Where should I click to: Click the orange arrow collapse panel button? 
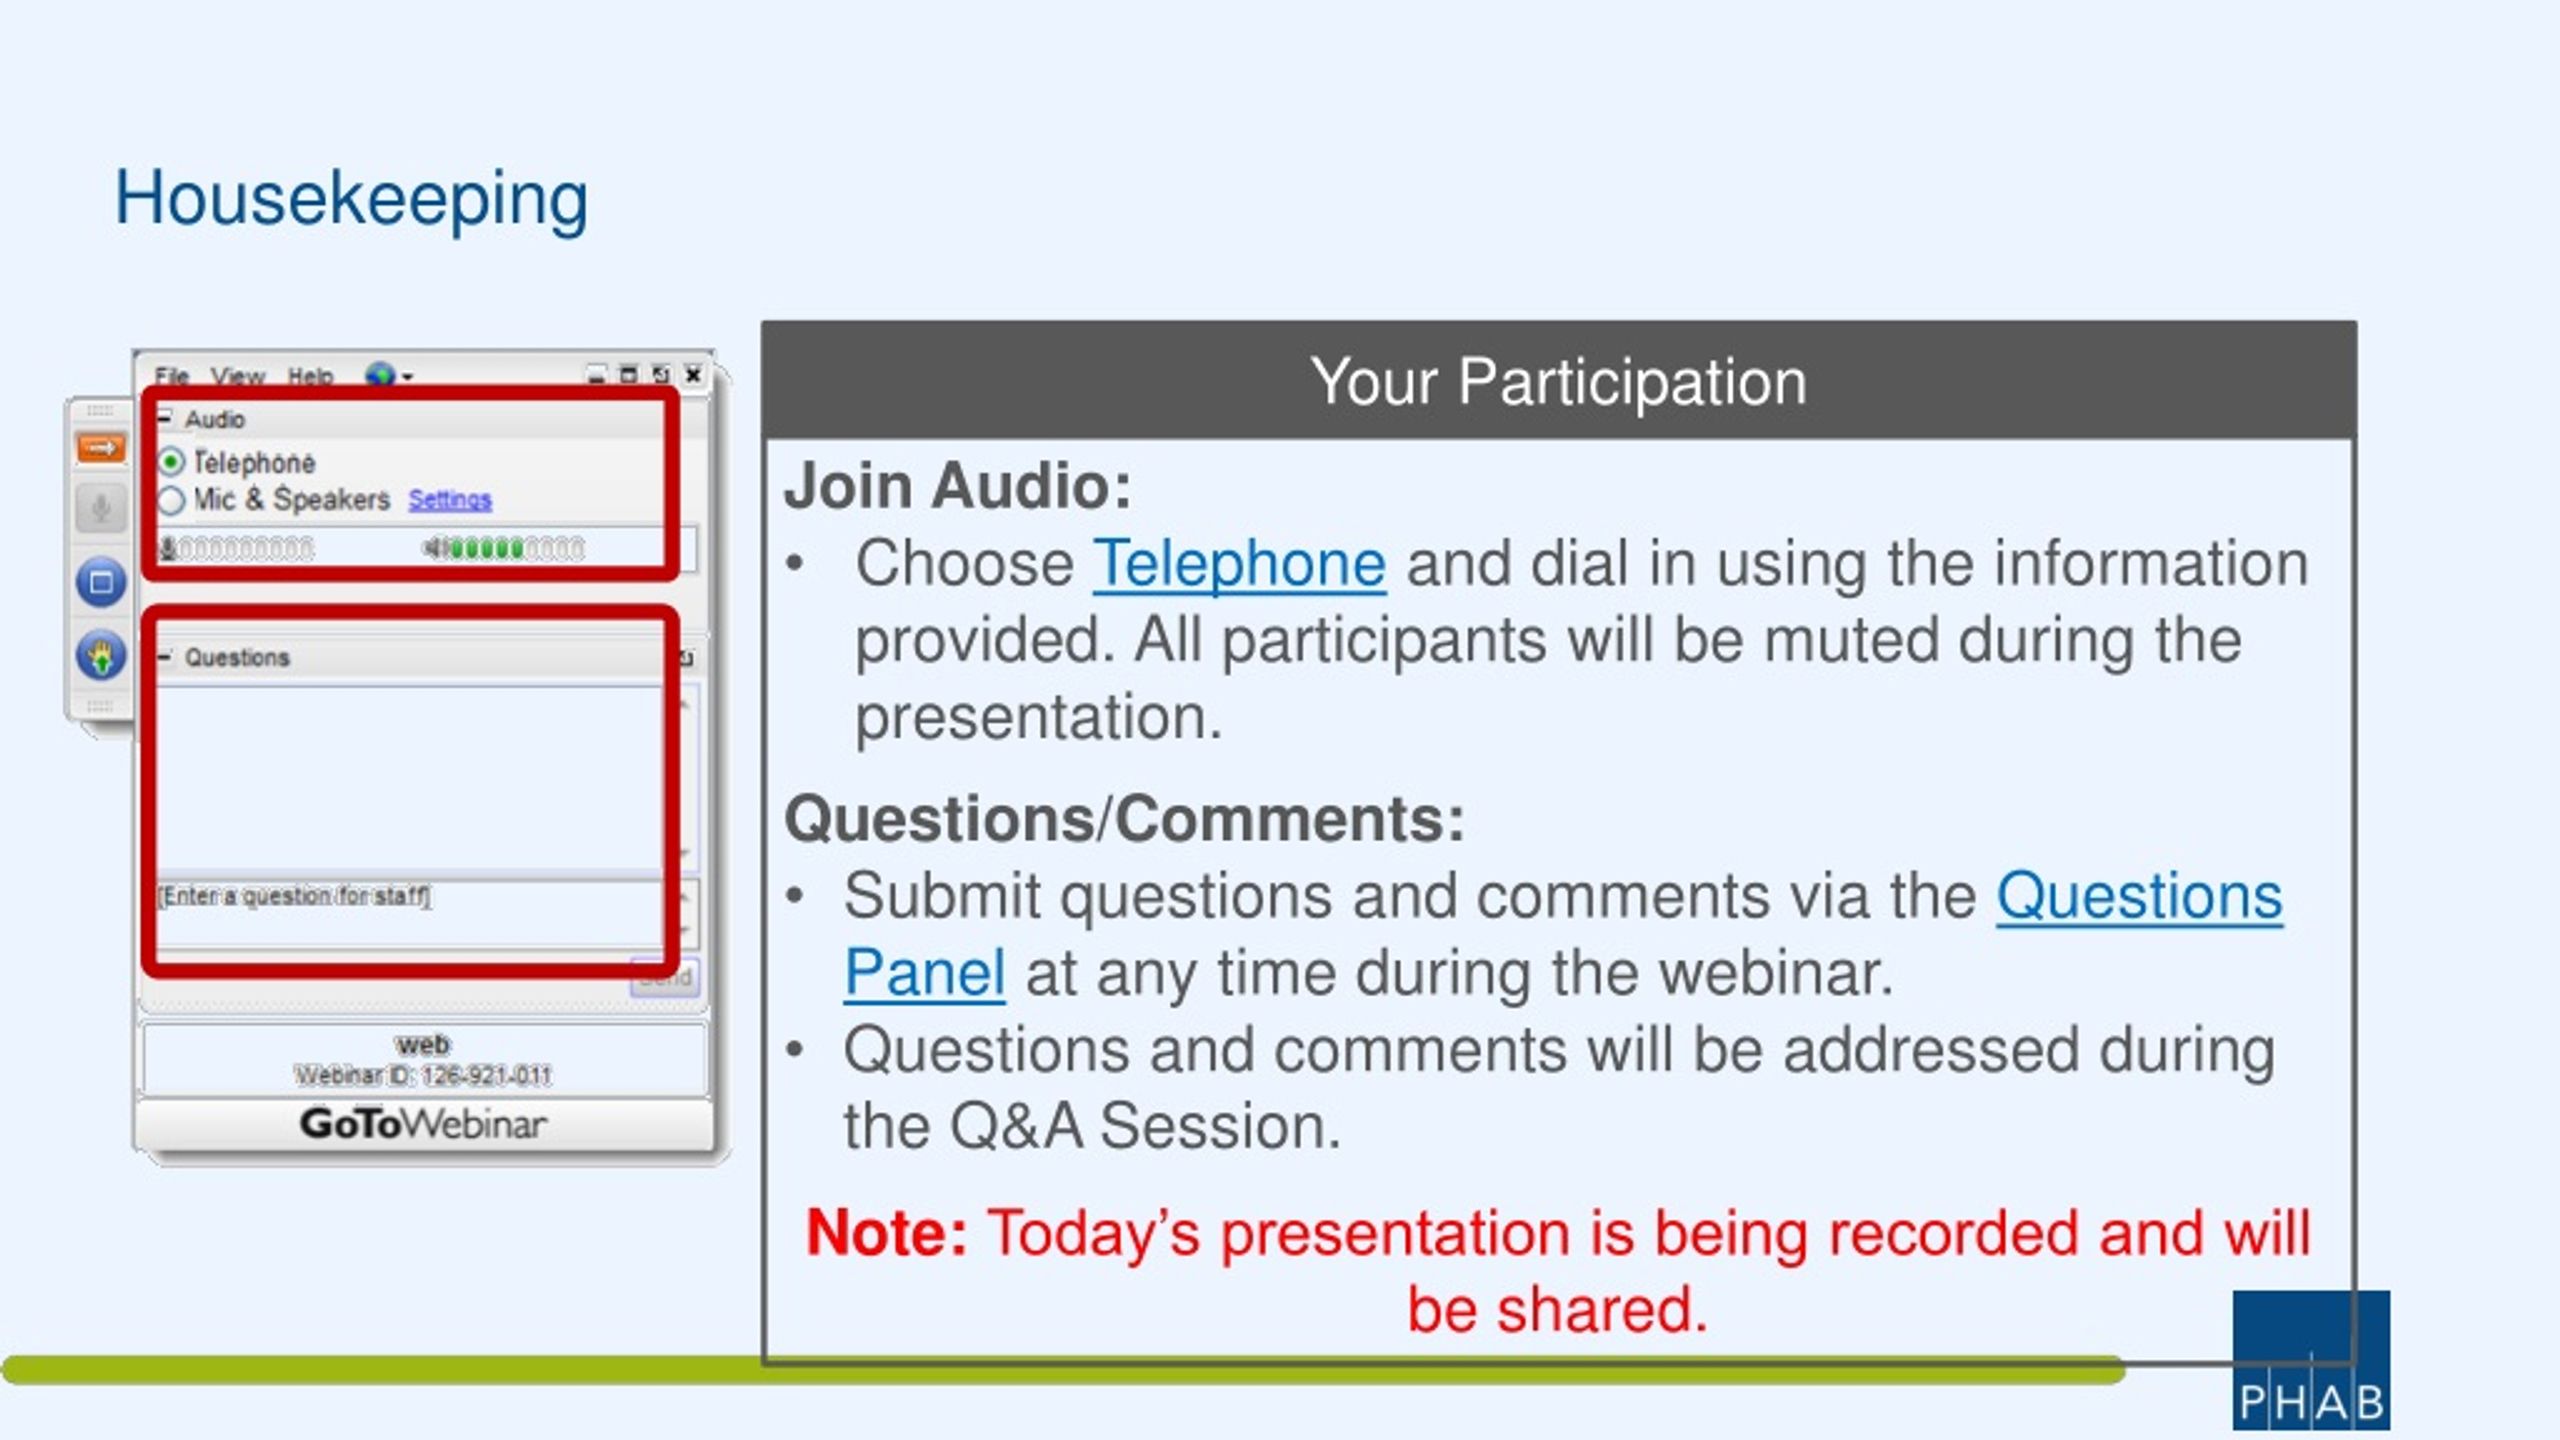[x=101, y=447]
